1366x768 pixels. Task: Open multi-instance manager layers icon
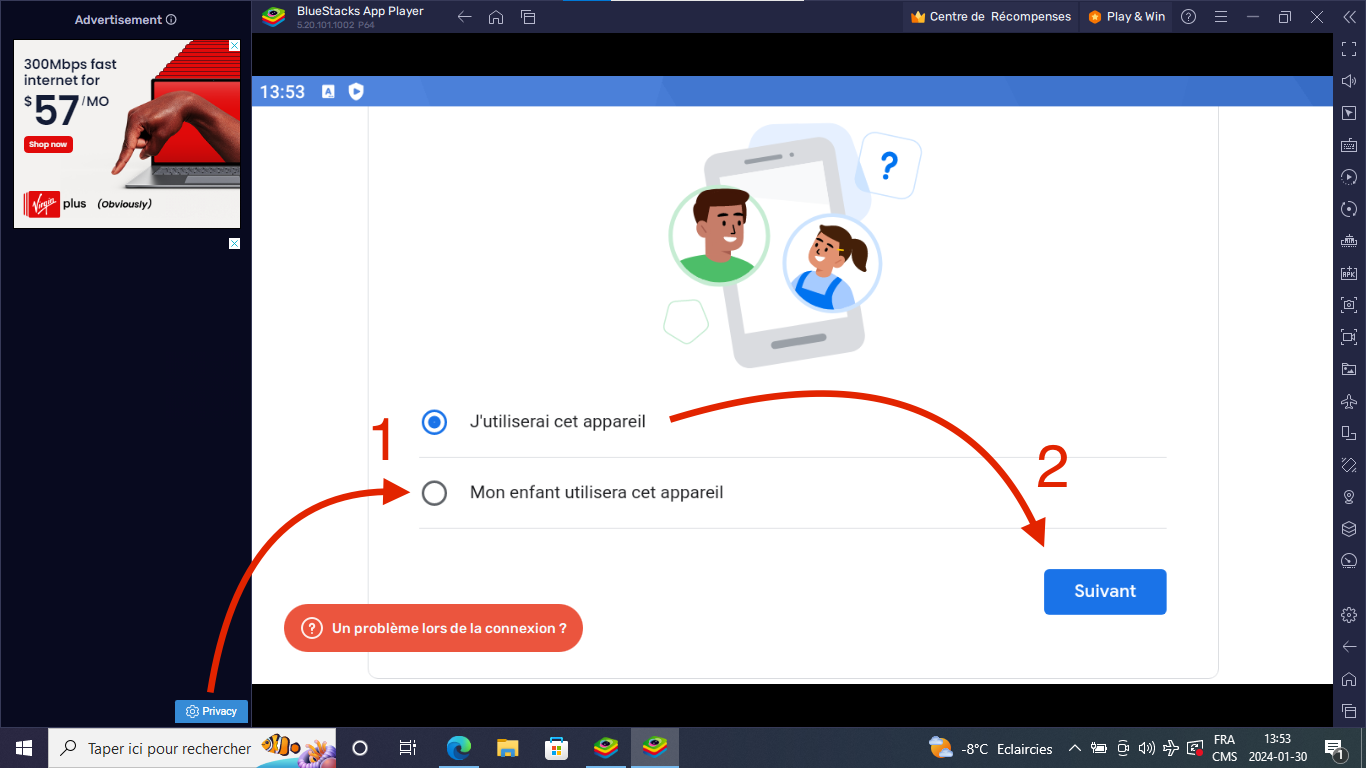coord(1349,529)
